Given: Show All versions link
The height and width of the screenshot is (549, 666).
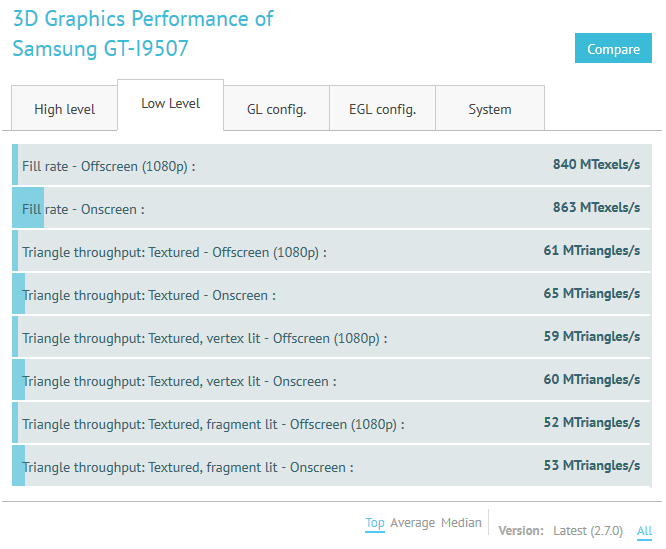Looking at the screenshot, I should point(644,531).
